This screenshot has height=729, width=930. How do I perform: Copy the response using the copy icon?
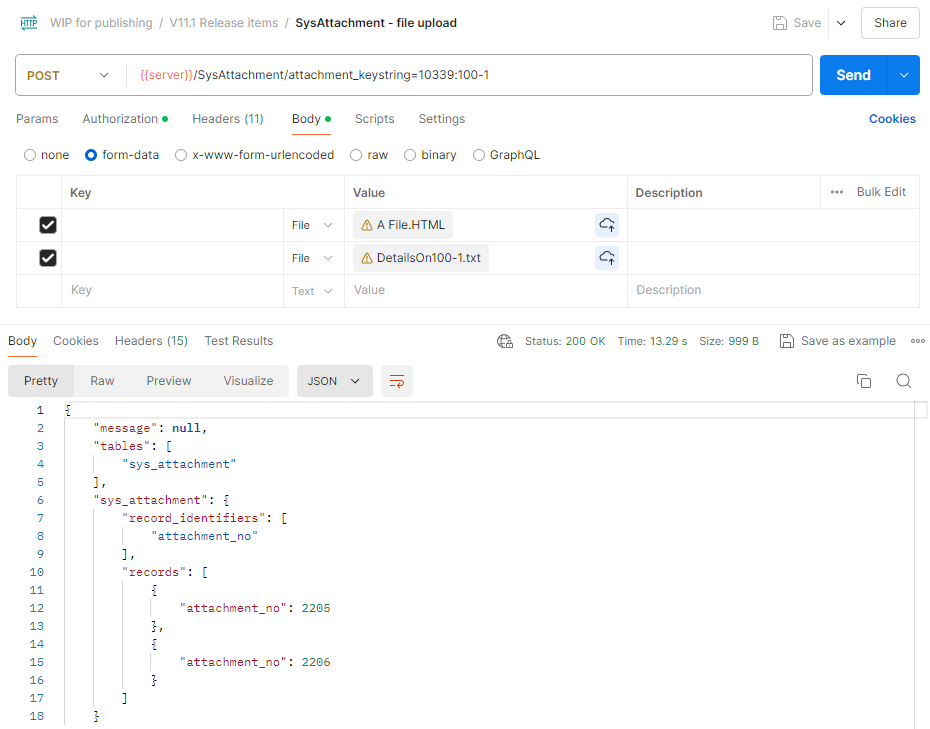coord(864,381)
